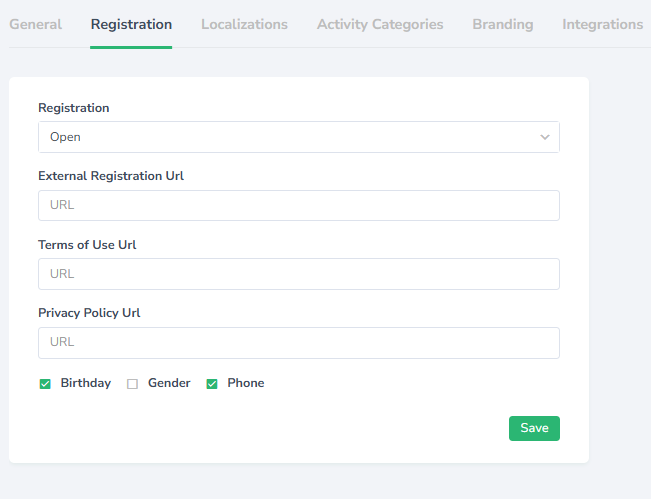651x499 pixels.
Task: Click the Registration dropdown chevron arrow
Action: 545,137
